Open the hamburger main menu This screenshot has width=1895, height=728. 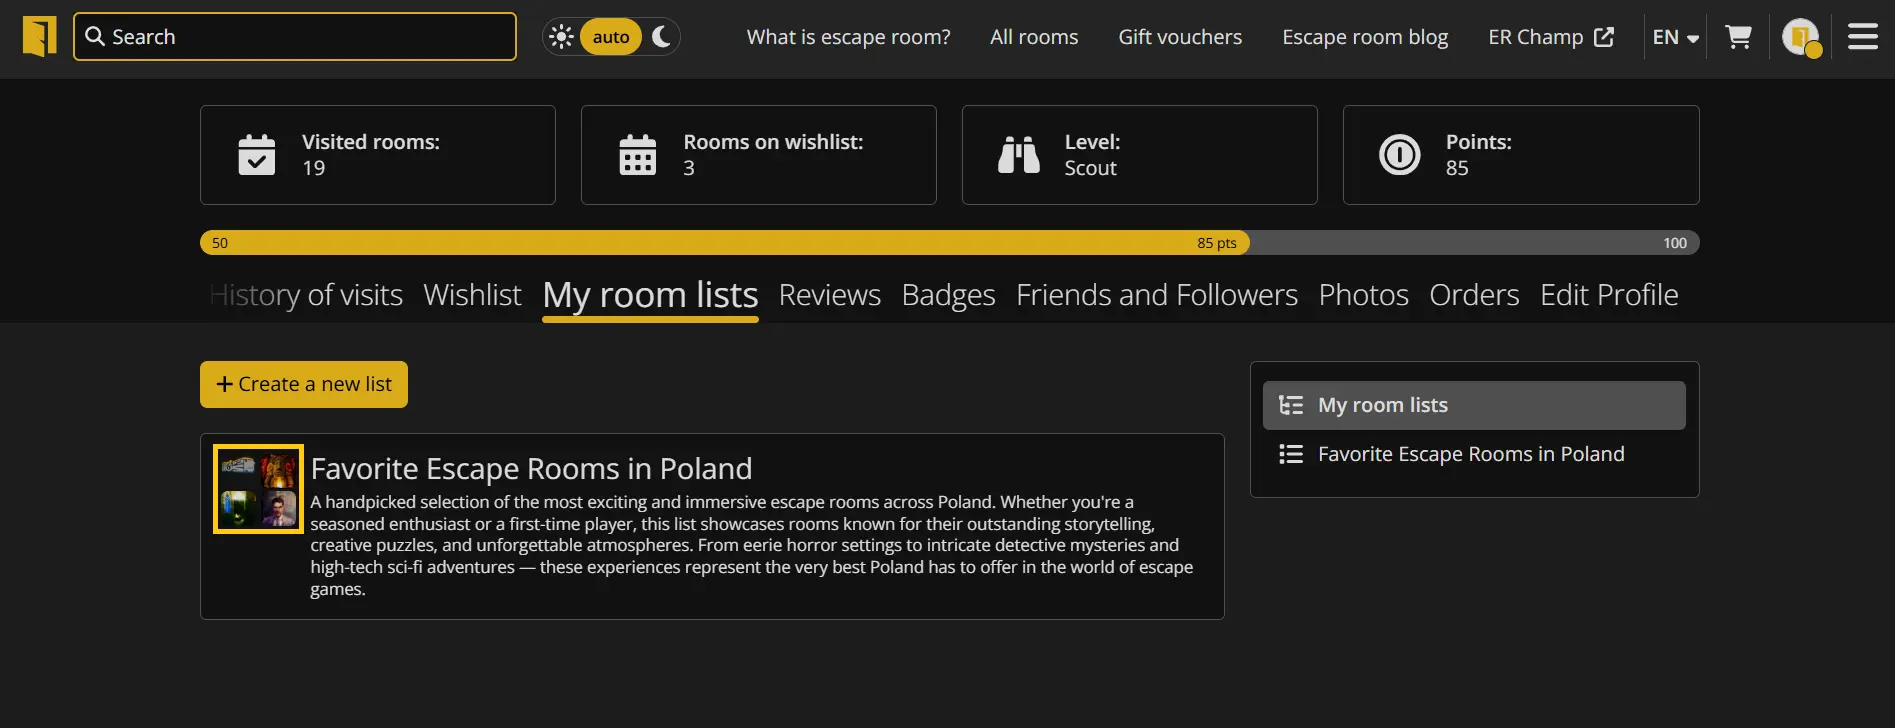[1862, 37]
